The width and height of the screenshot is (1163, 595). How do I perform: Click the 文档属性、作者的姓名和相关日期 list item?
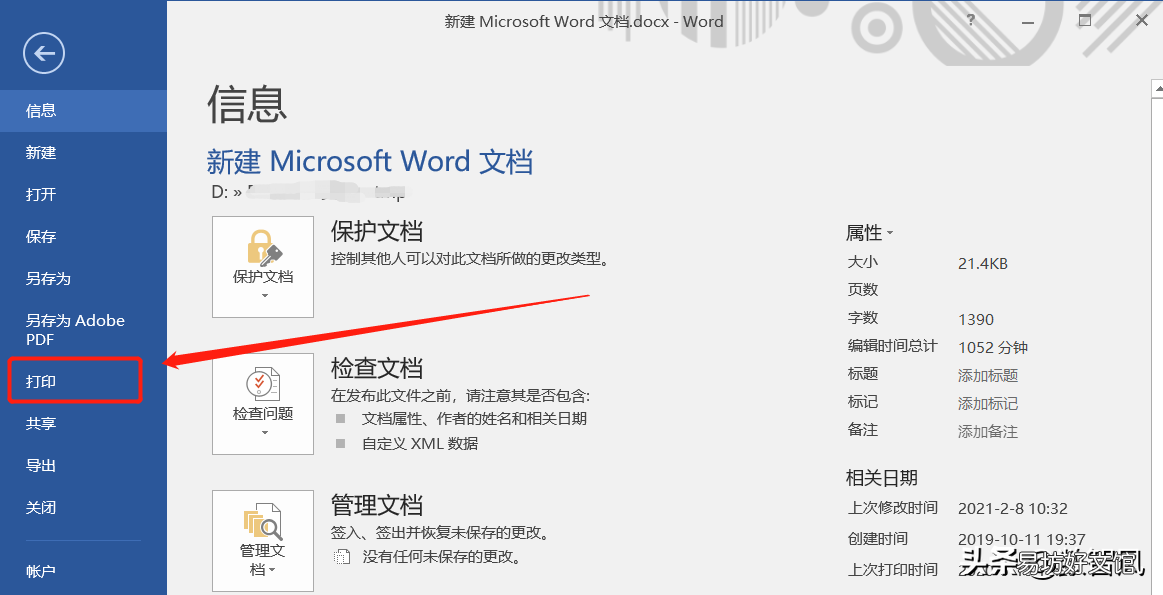pyautogui.click(x=474, y=418)
